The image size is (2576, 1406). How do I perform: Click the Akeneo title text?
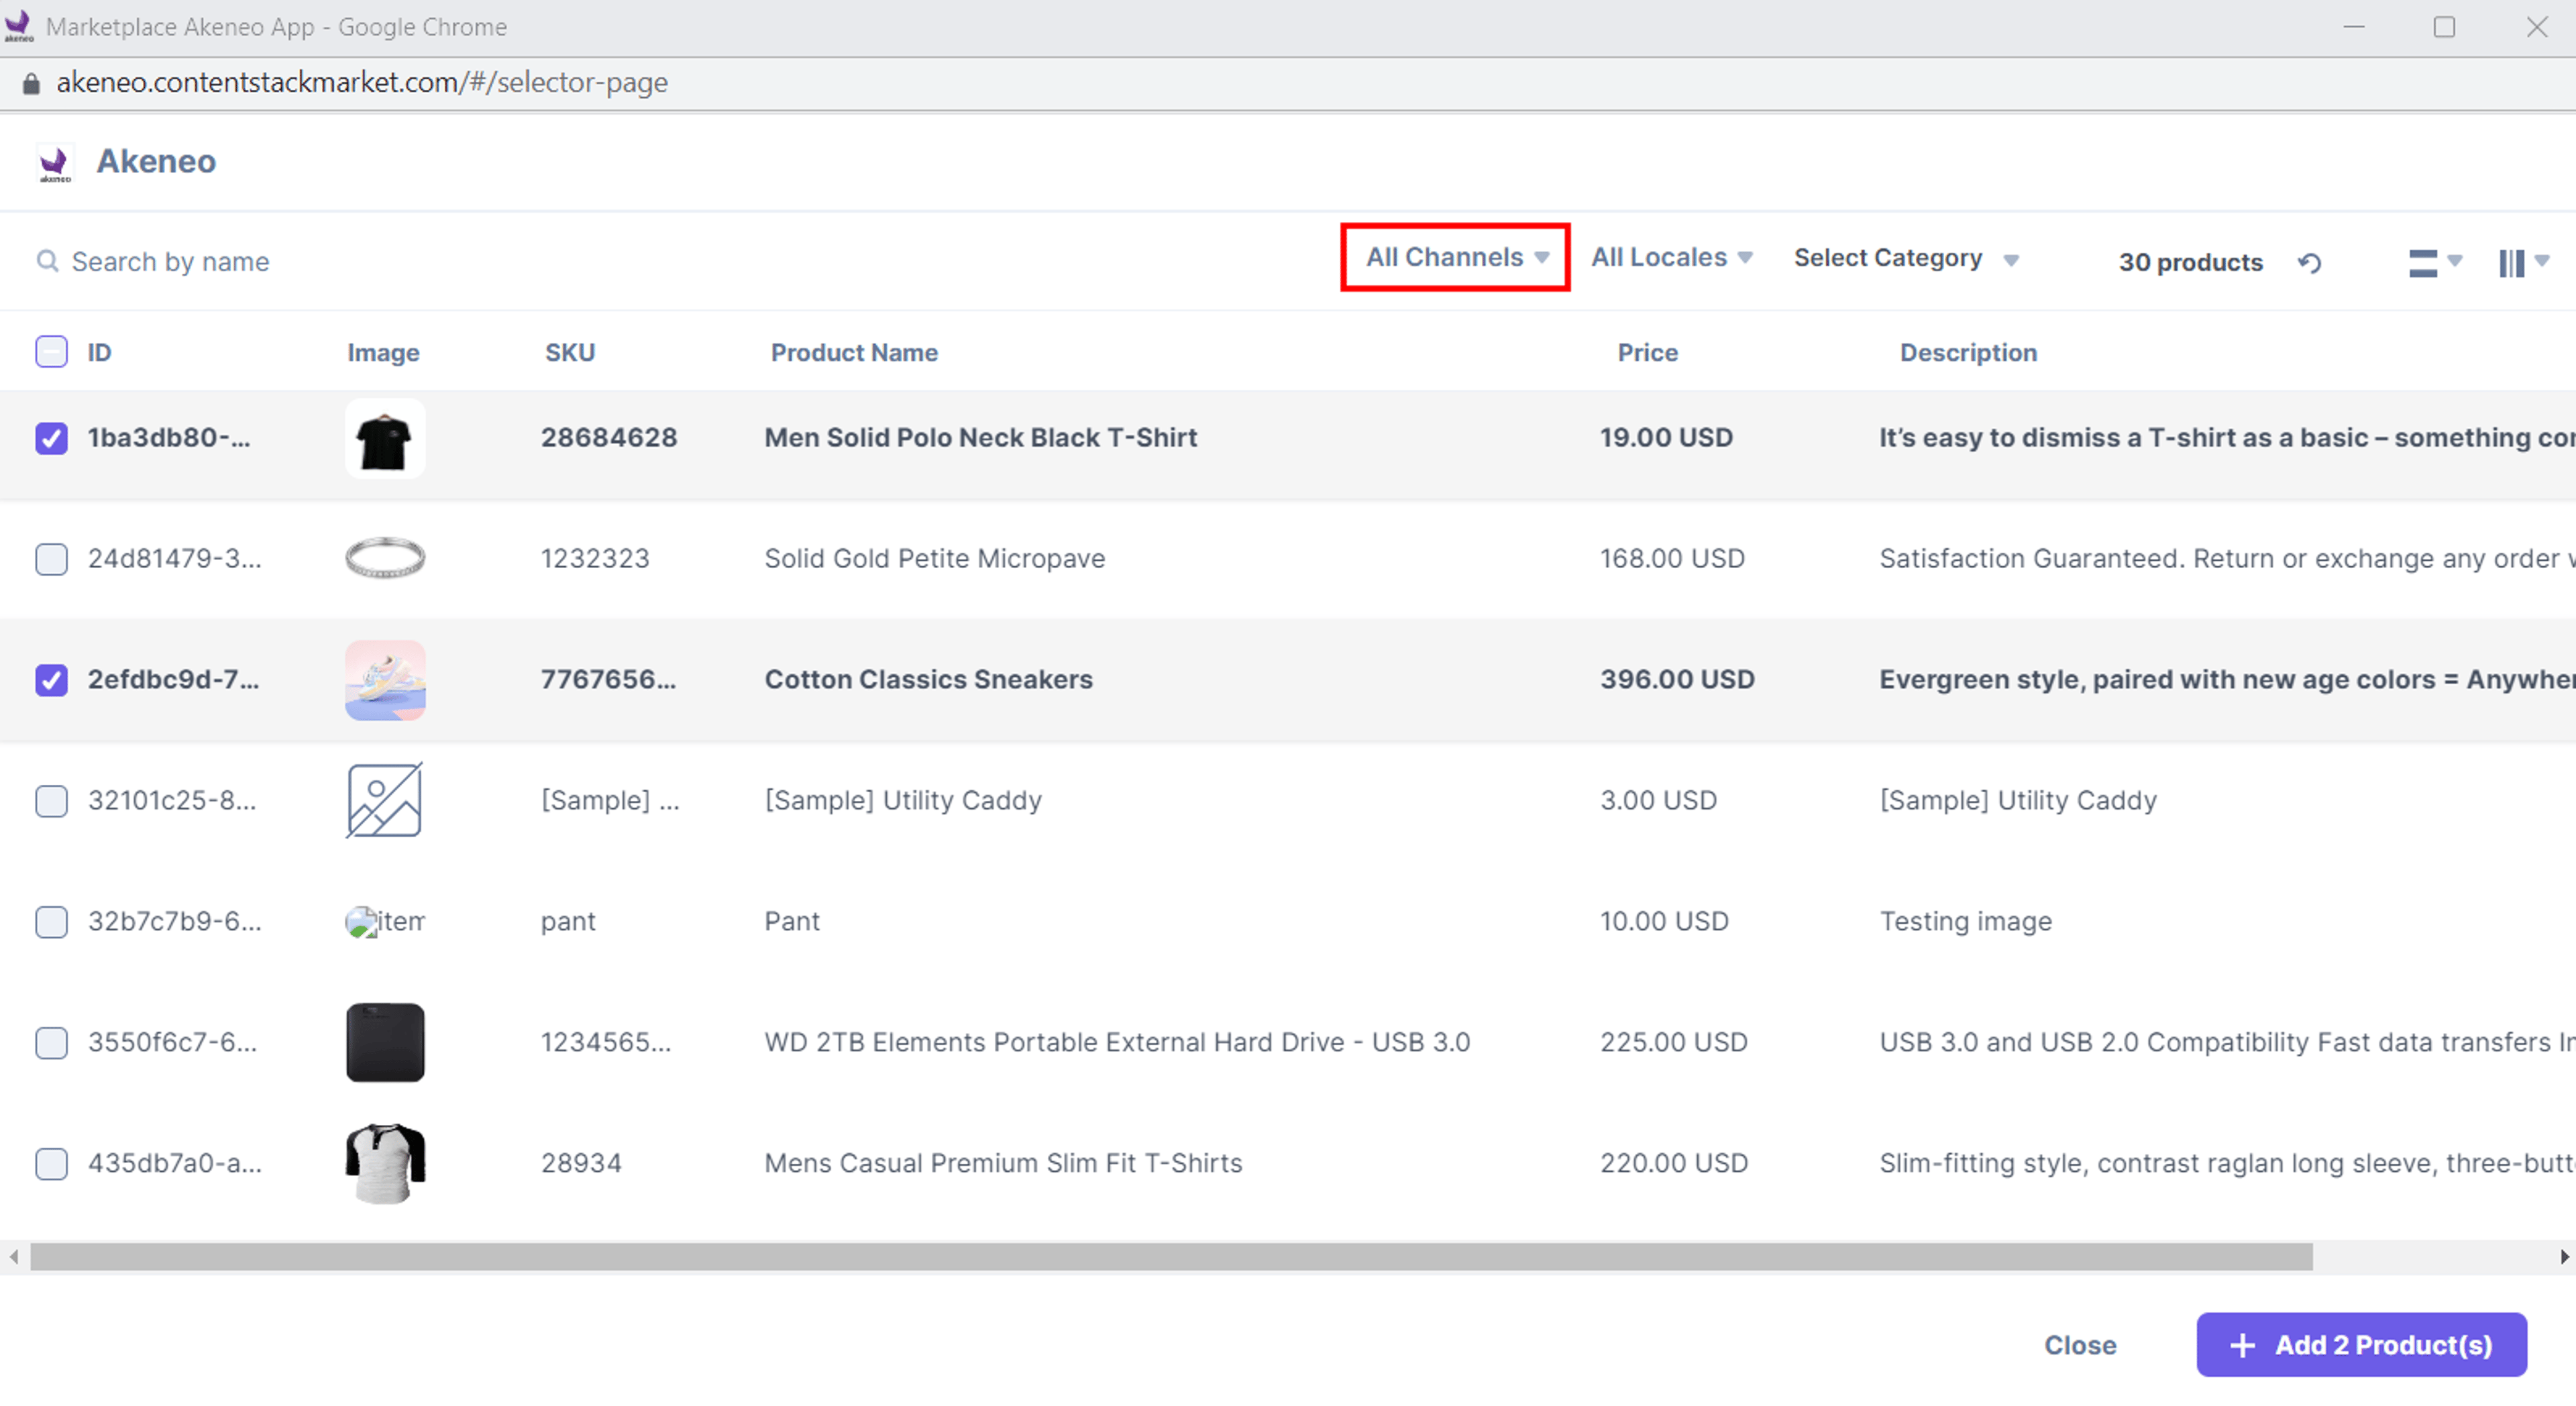click(x=156, y=161)
